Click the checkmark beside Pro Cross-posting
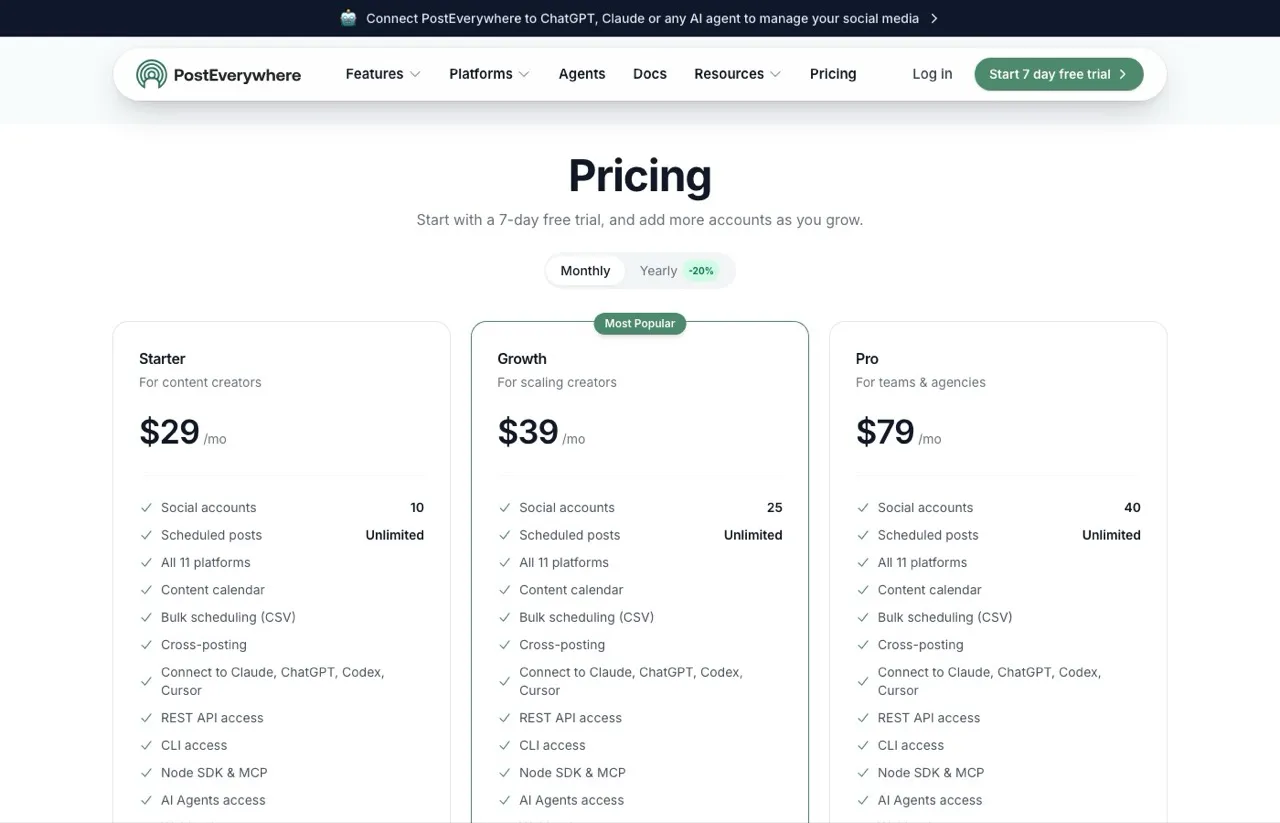This screenshot has width=1280, height=823. click(863, 645)
